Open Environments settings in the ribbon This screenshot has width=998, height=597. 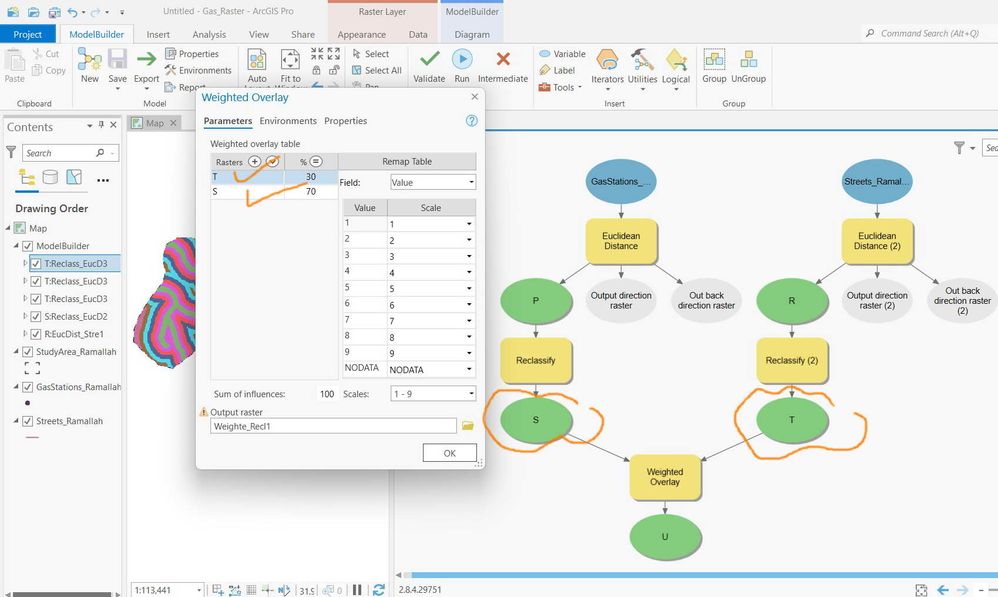198,71
